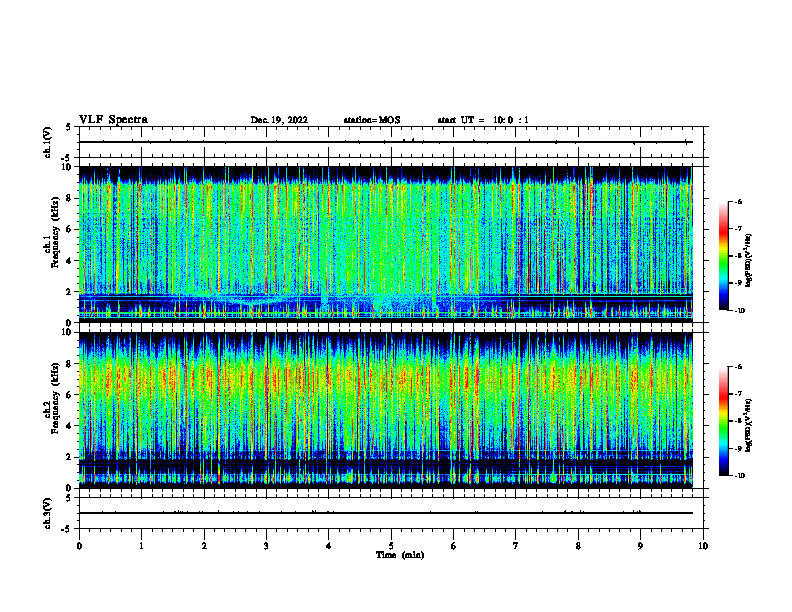The image size is (792, 612).
Task: Click the ch.2 frequency axis "4" tick label
Action: [70, 426]
